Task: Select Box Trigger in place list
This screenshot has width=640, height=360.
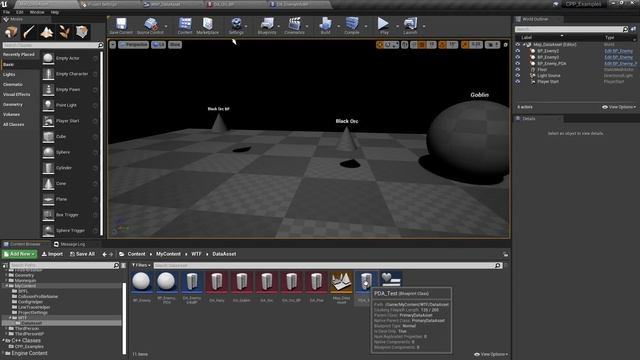Action: click(70, 215)
